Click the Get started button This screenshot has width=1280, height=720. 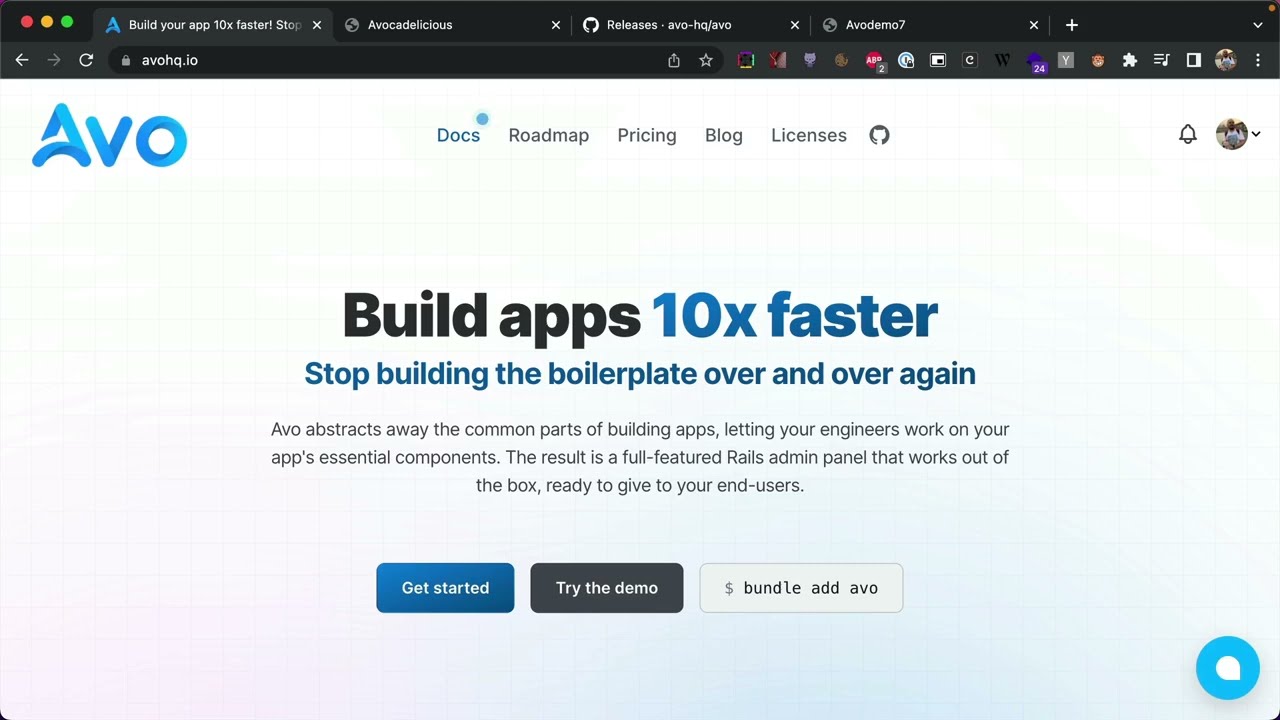point(445,588)
